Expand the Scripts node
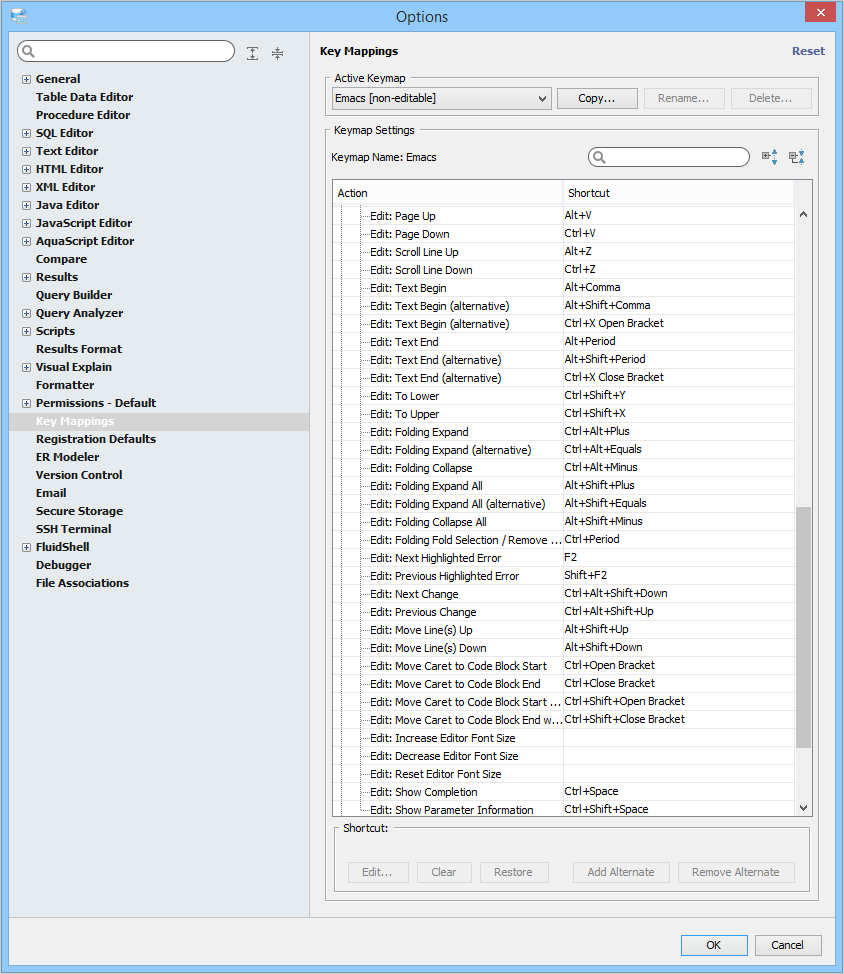The image size is (844, 974). coord(26,332)
